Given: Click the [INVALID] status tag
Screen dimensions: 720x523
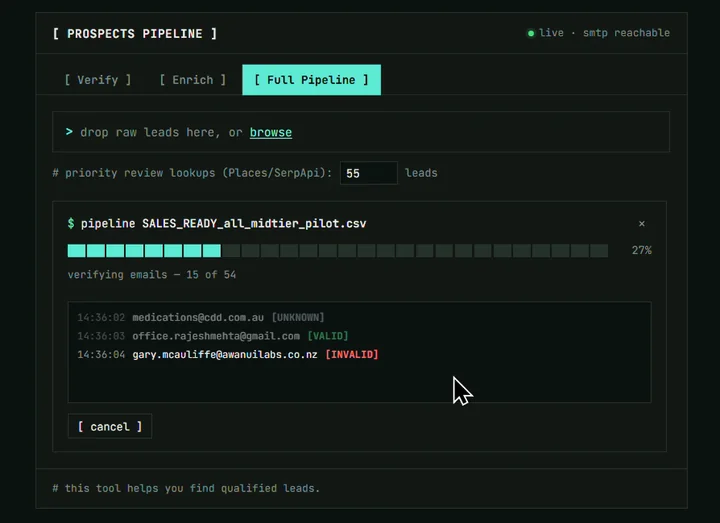Looking at the screenshot, I should pyautogui.click(x=352, y=354).
